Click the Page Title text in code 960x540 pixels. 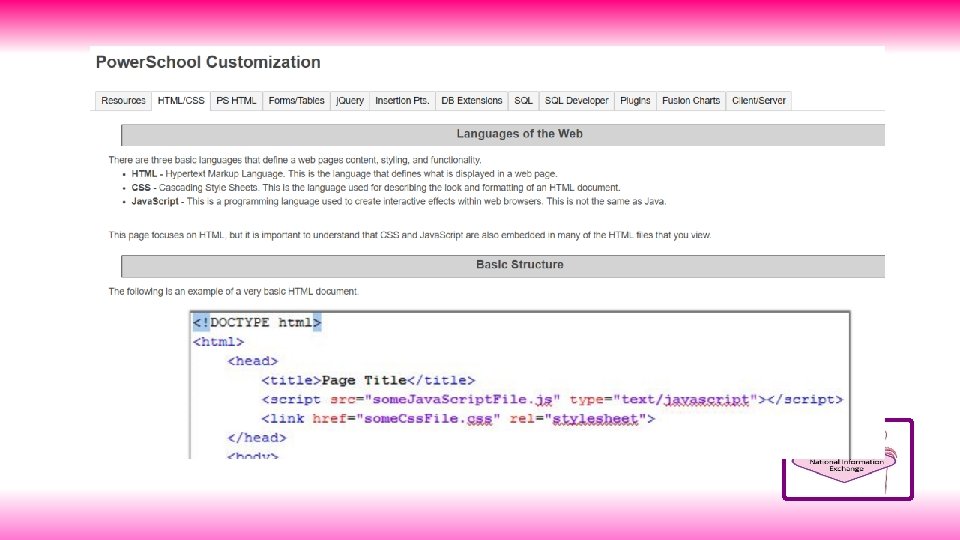click(364, 381)
